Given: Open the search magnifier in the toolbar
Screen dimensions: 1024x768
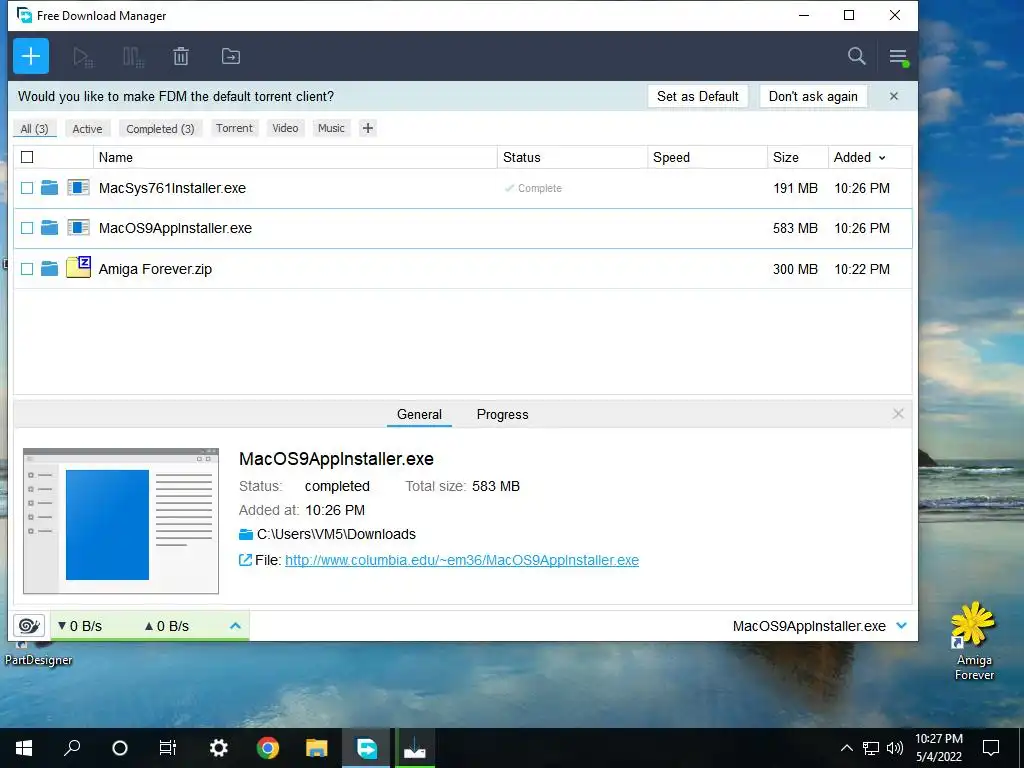Looking at the screenshot, I should point(856,56).
